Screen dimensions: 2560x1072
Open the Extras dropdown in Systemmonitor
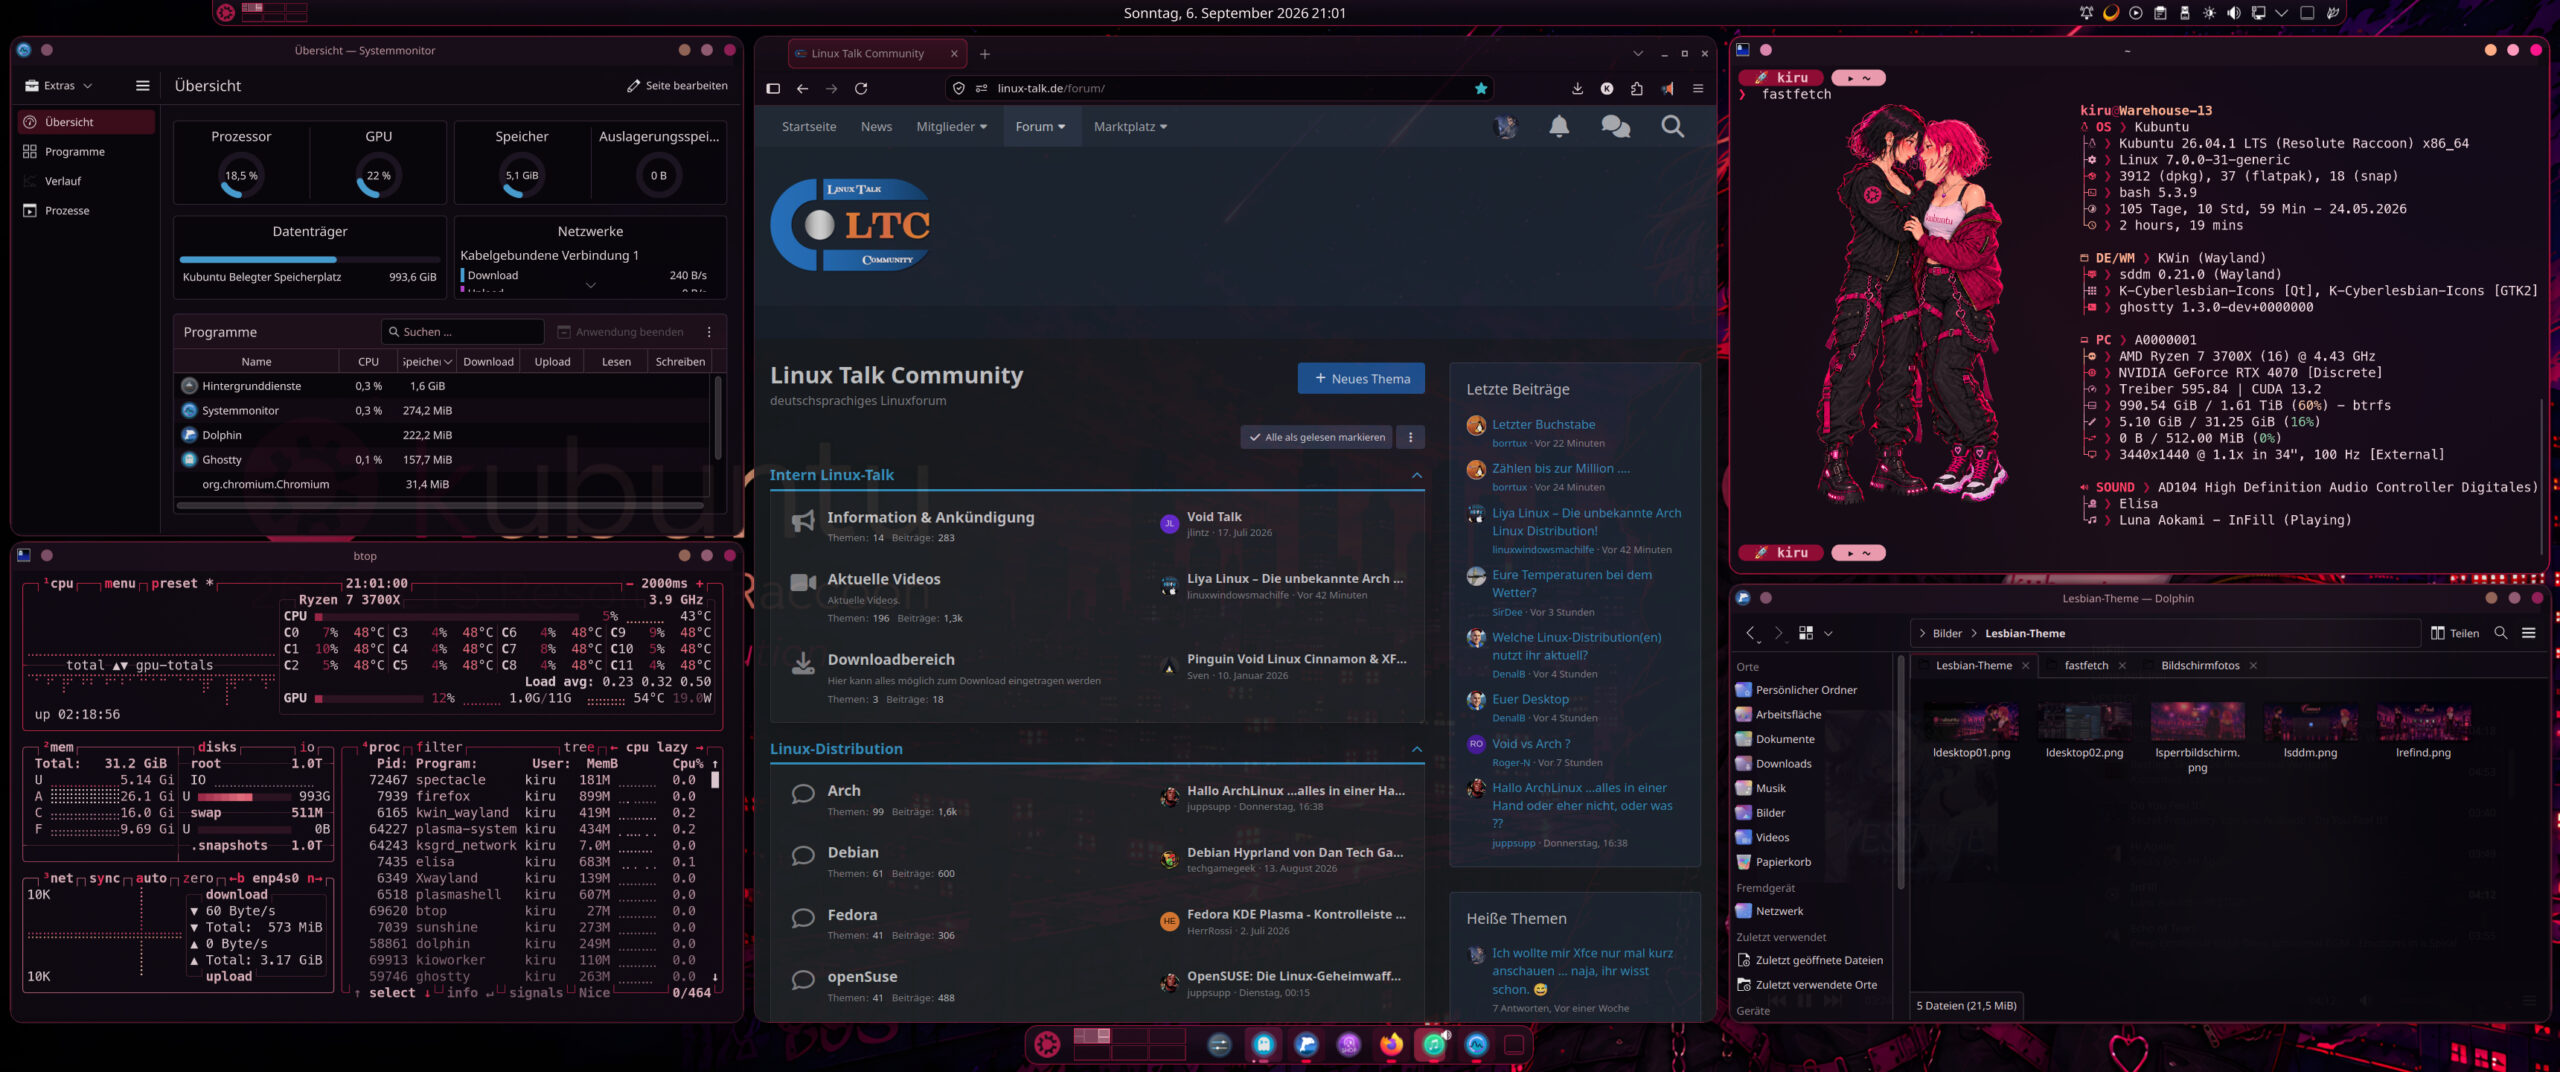point(59,86)
